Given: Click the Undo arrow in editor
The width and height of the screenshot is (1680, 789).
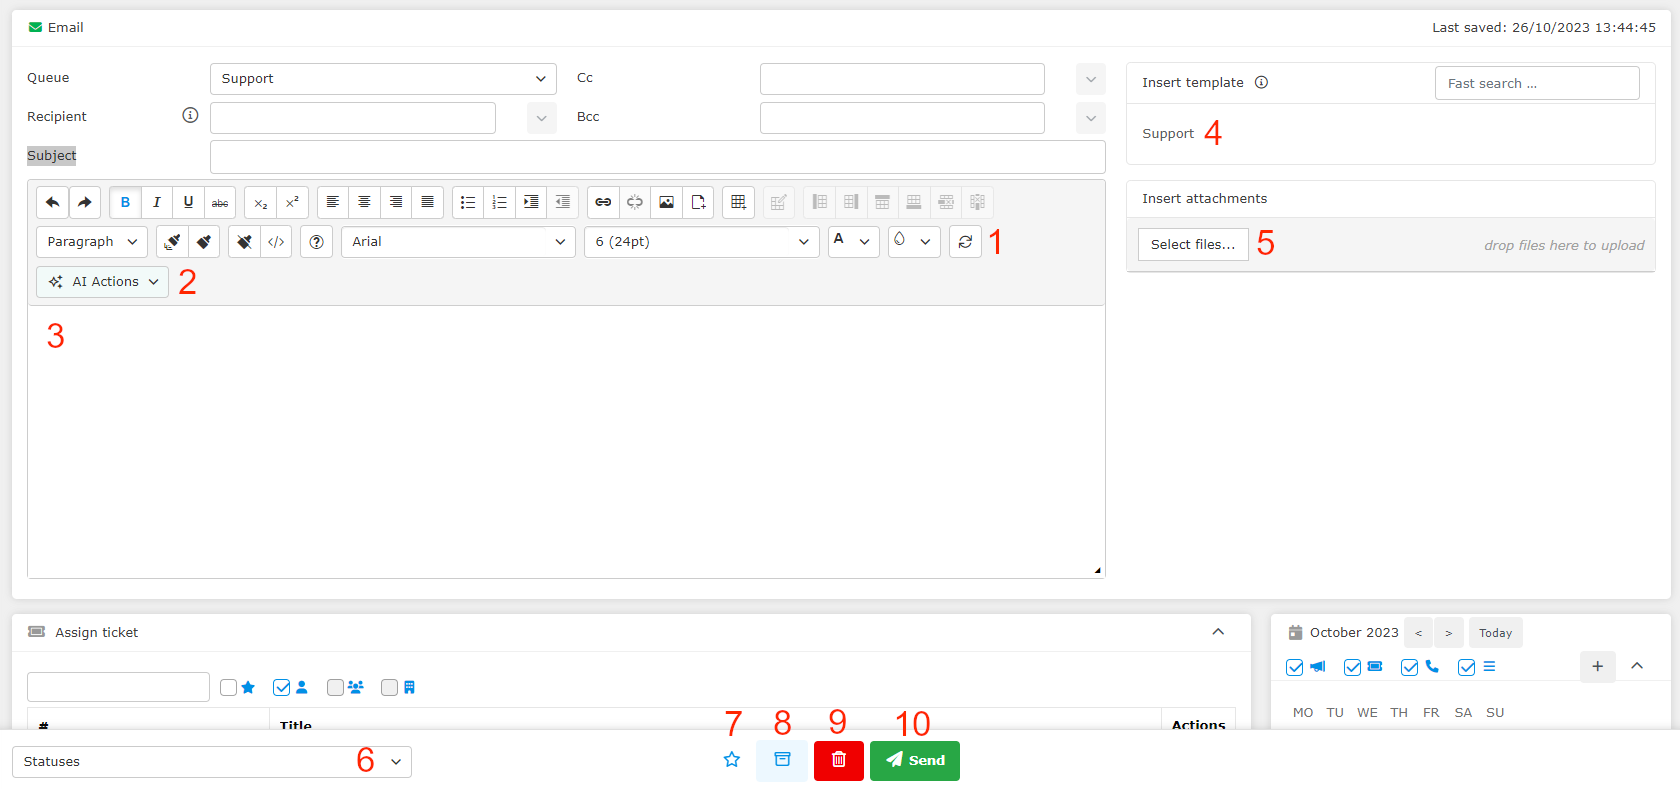Looking at the screenshot, I should coord(53,202).
